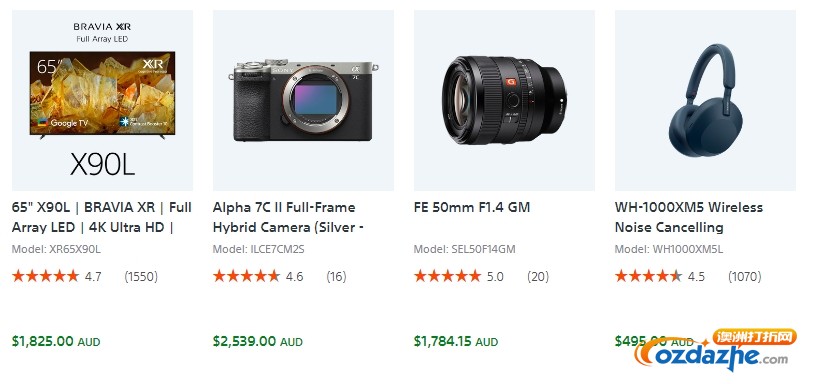Open the 65" X90L BRAVIA XR title link
The image size is (819, 384).
(x=102, y=217)
